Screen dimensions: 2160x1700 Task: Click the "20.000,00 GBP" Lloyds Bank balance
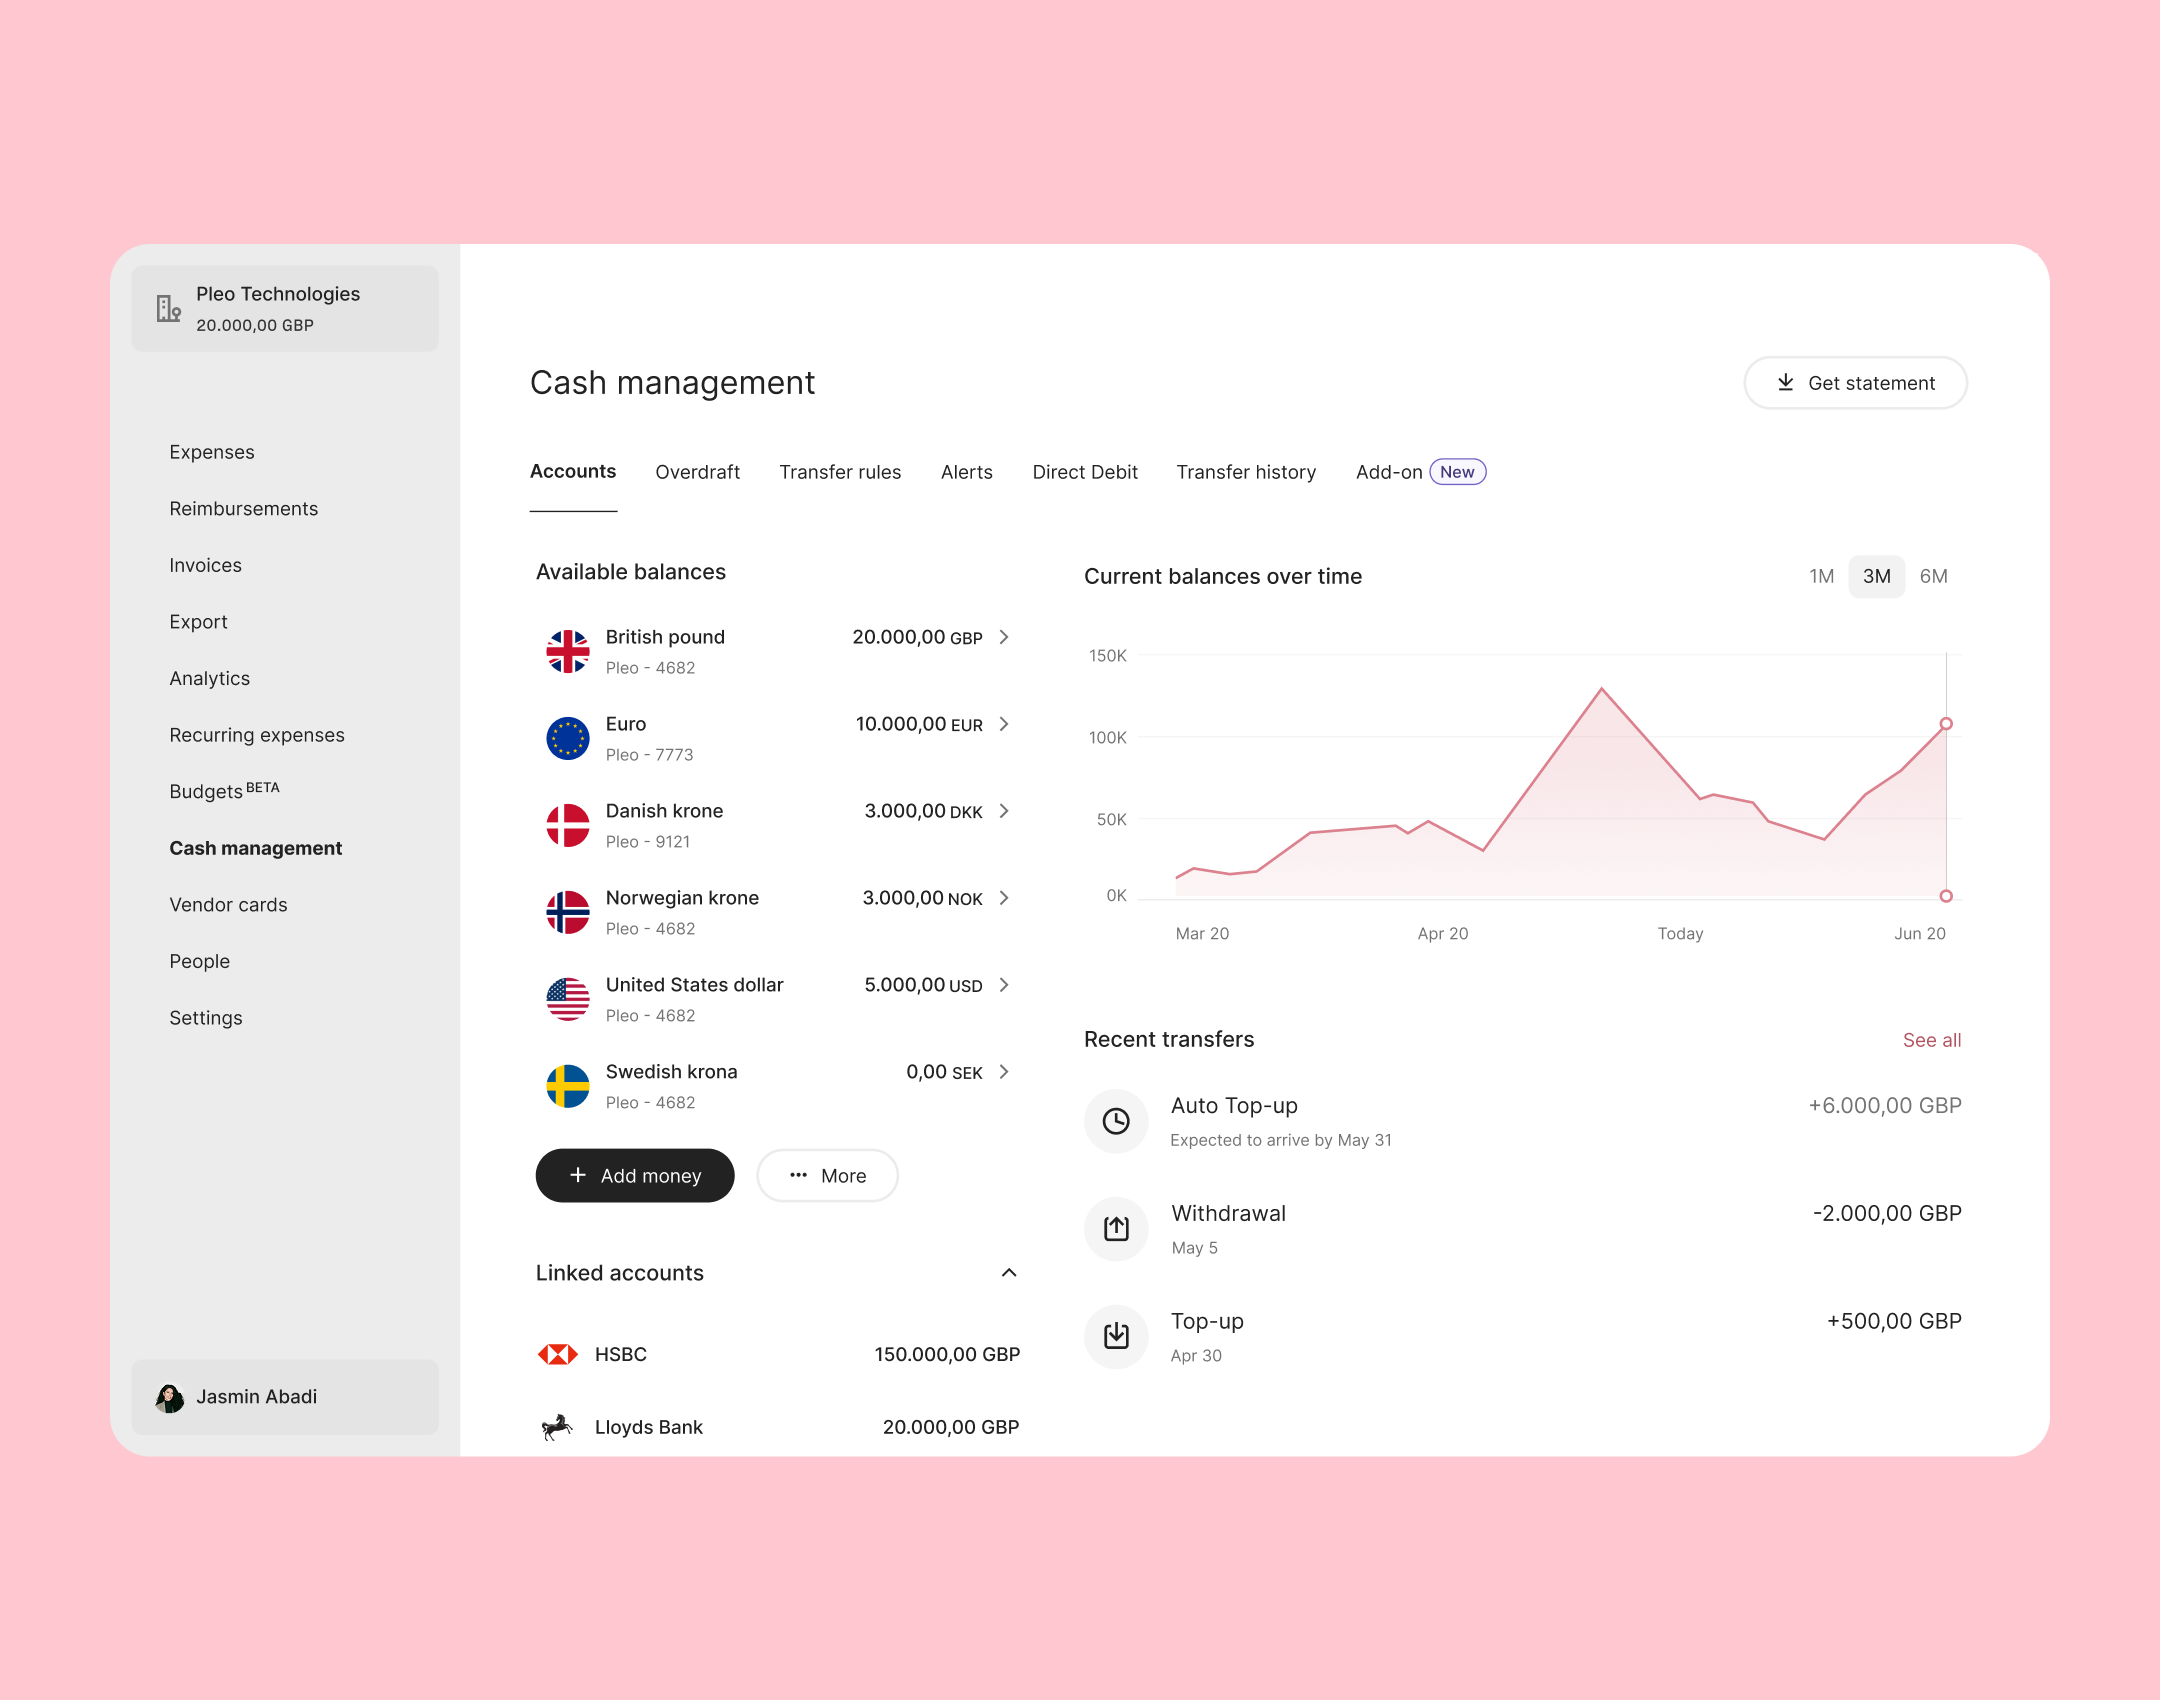point(951,1427)
